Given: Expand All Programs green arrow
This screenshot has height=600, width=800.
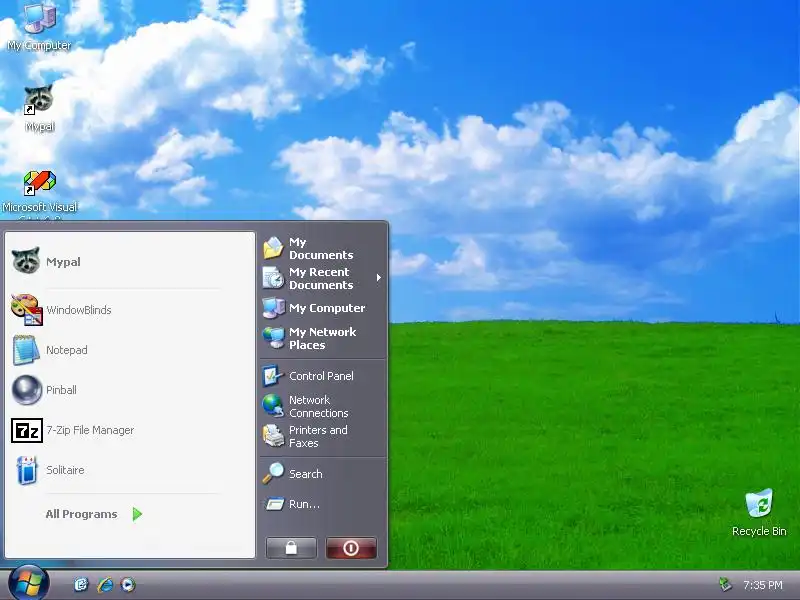Looking at the screenshot, I should coord(137,514).
